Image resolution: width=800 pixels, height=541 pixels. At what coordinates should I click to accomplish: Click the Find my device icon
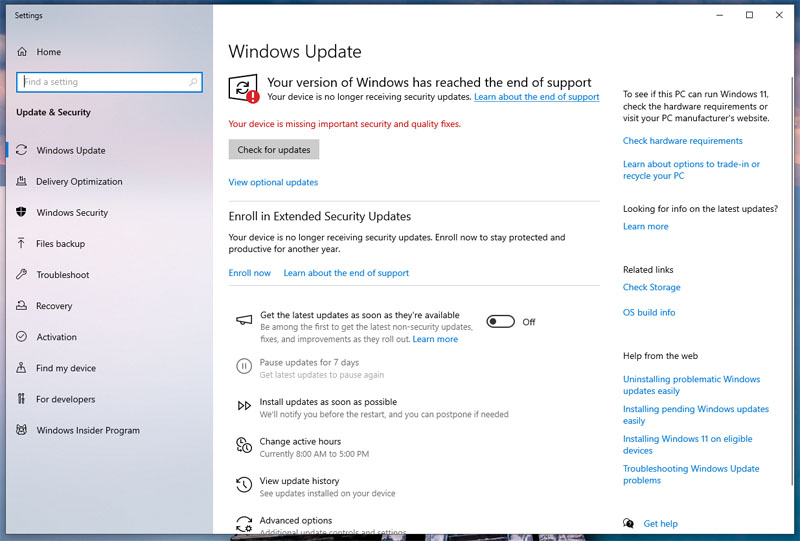click(x=21, y=368)
